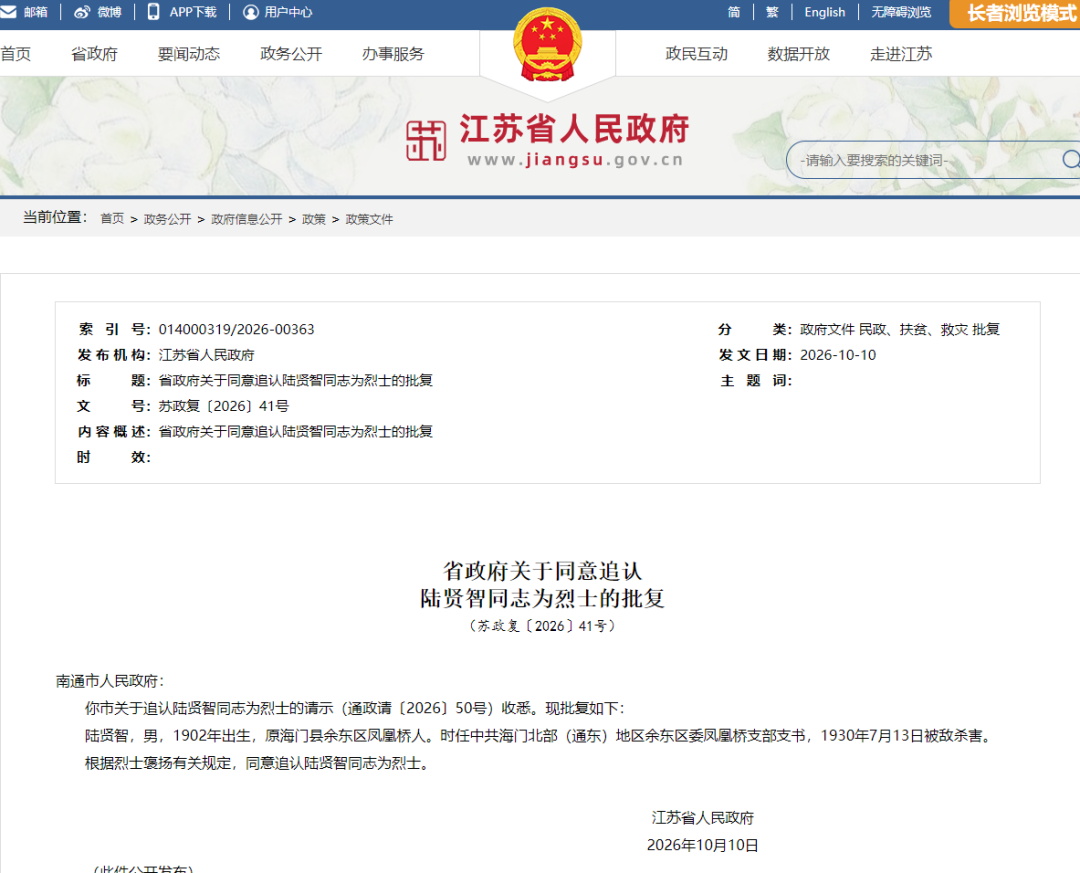Click the addressee line 南通市人民政府：
1080x873 pixels.
tap(110, 681)
